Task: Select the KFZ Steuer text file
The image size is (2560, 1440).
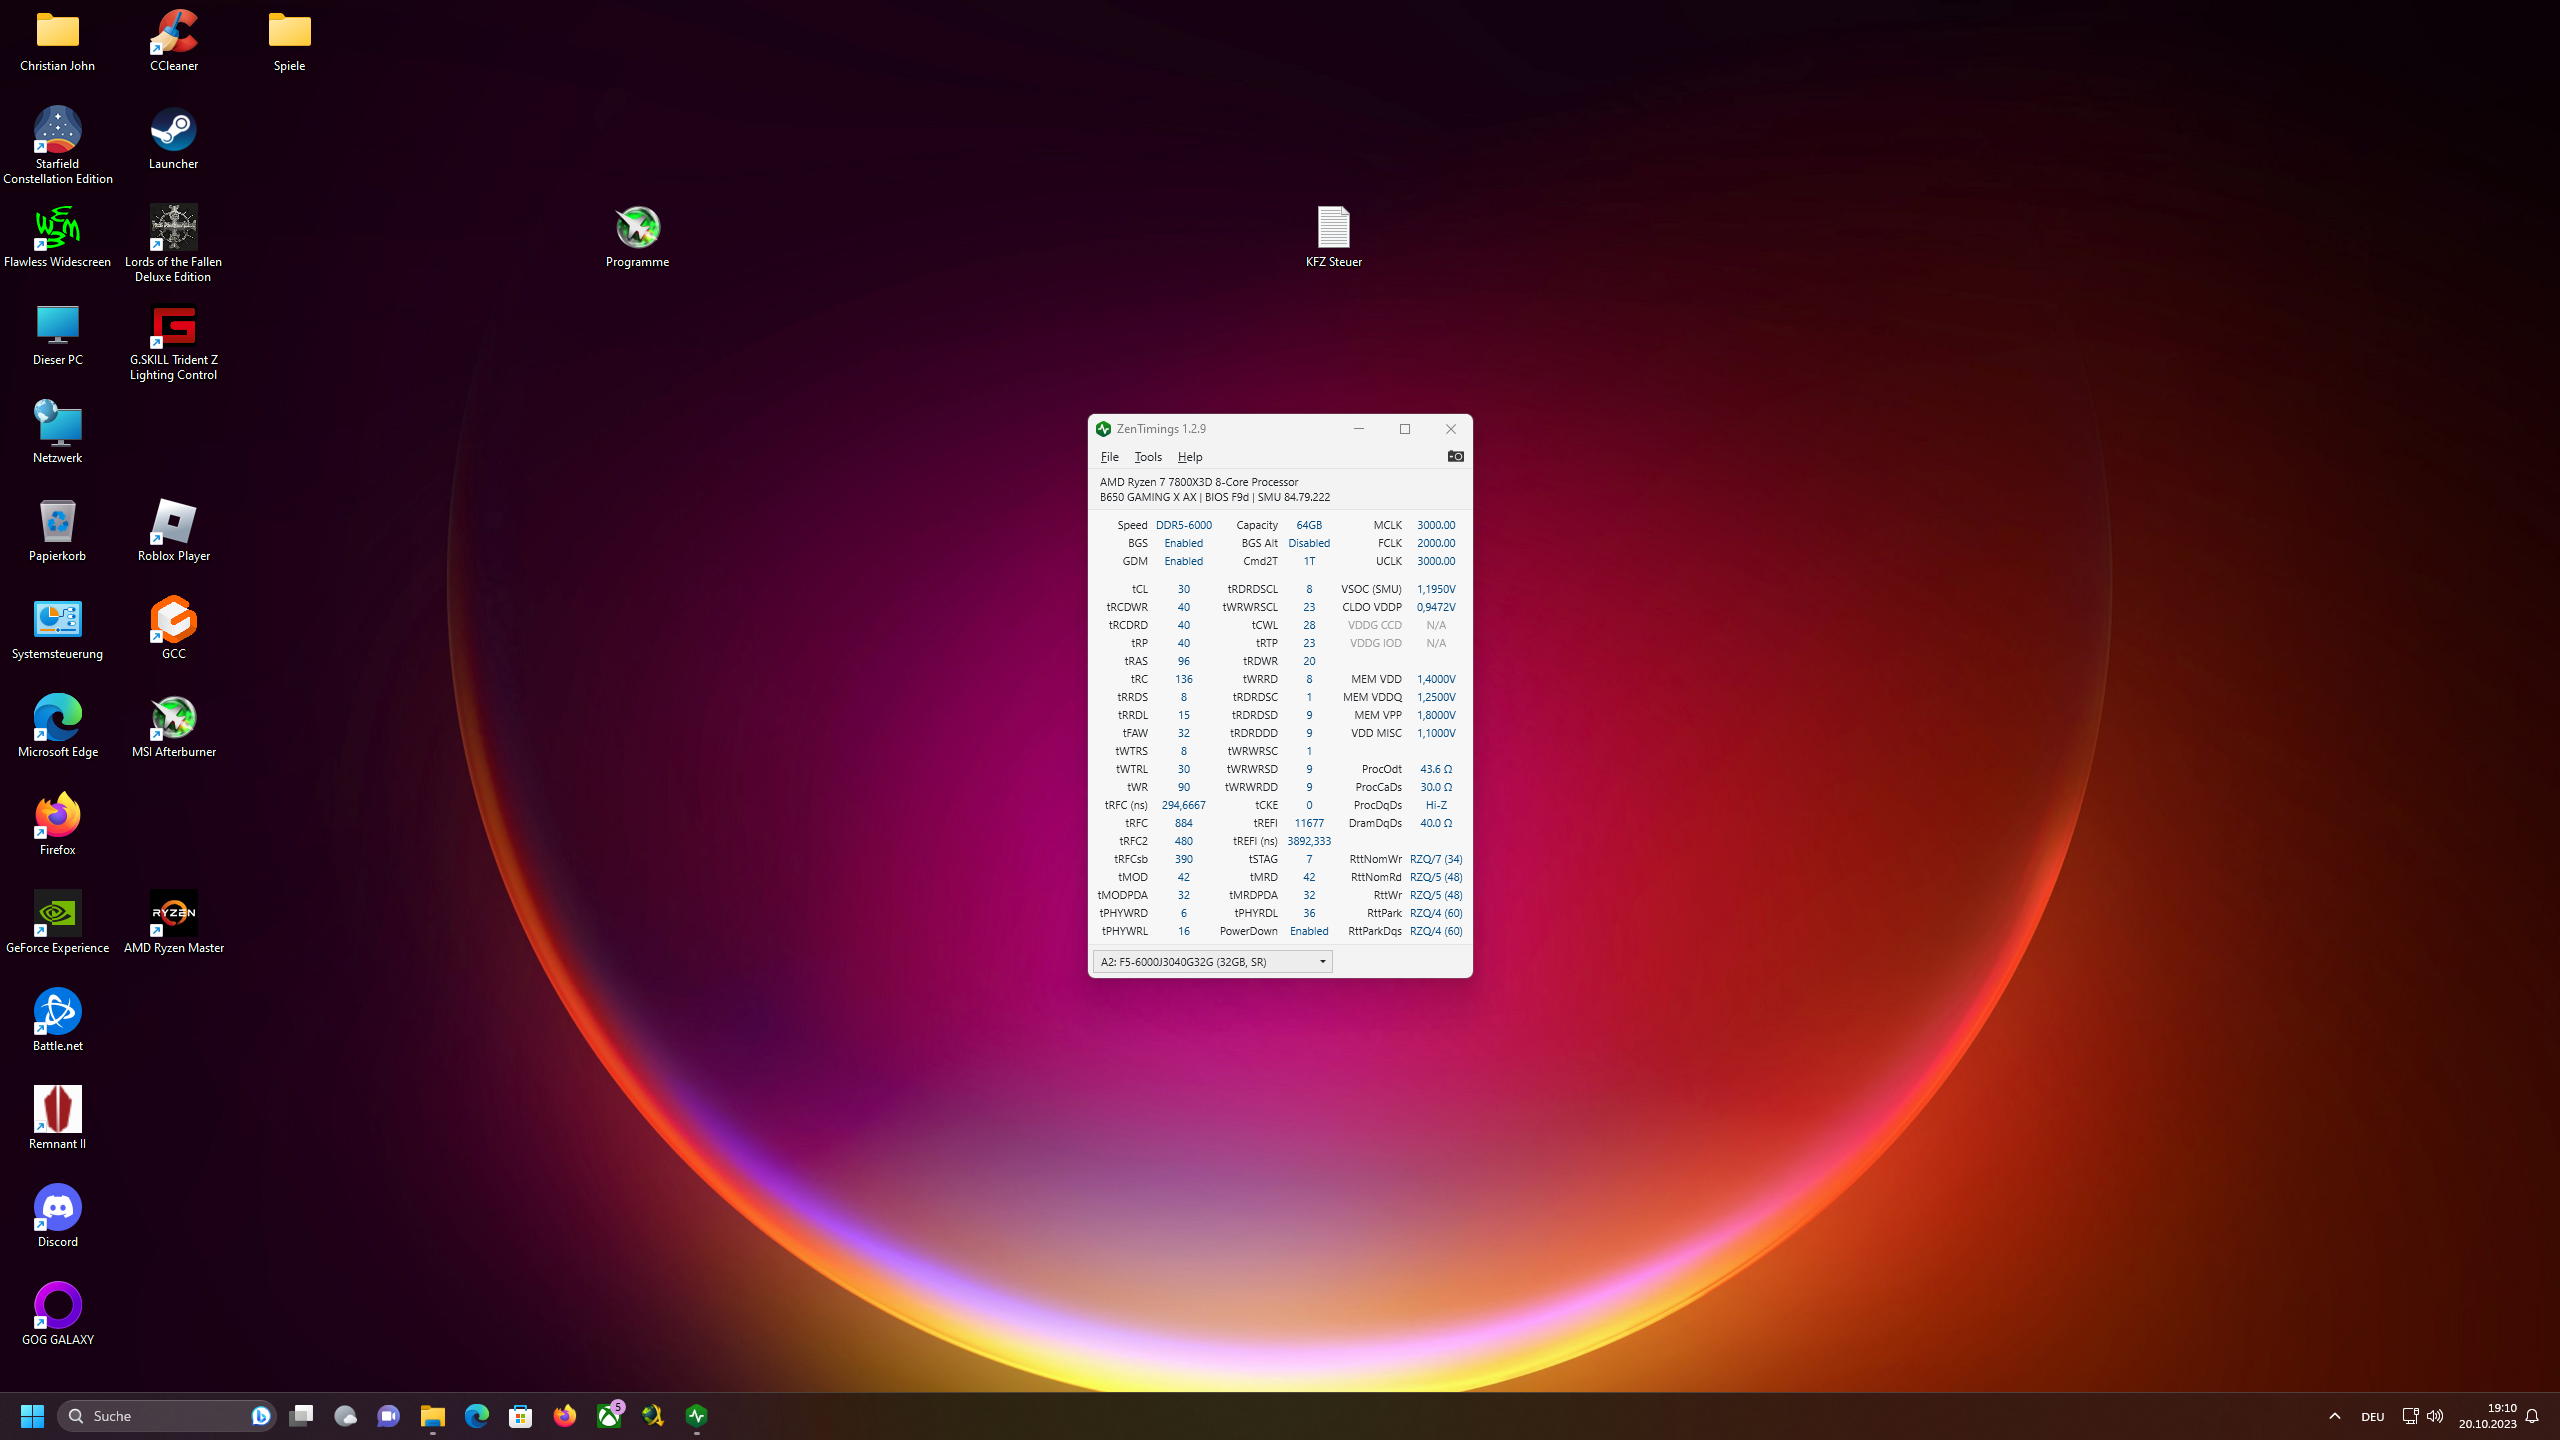Action: click(x=1333, y=228)
